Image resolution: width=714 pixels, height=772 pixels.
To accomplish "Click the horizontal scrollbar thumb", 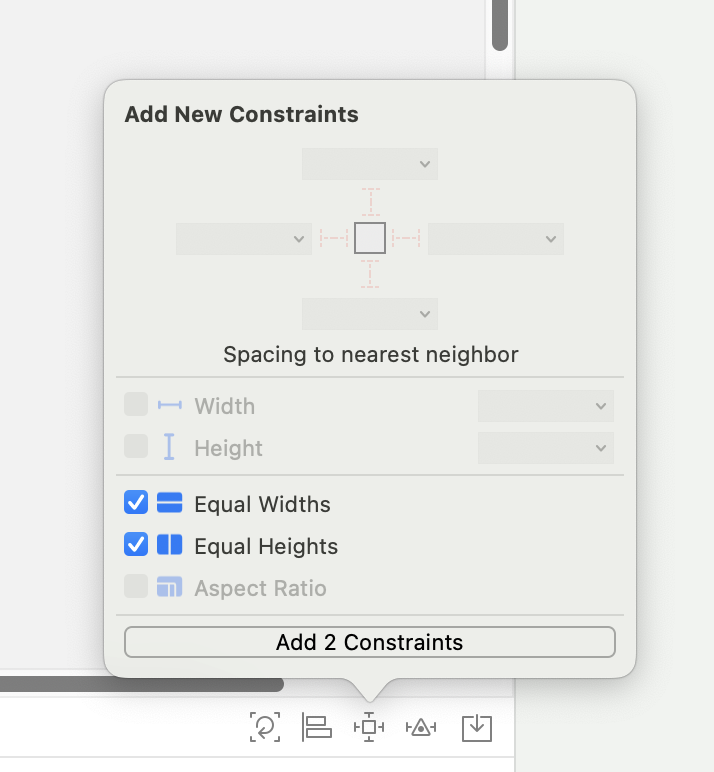I will [141, 684].
